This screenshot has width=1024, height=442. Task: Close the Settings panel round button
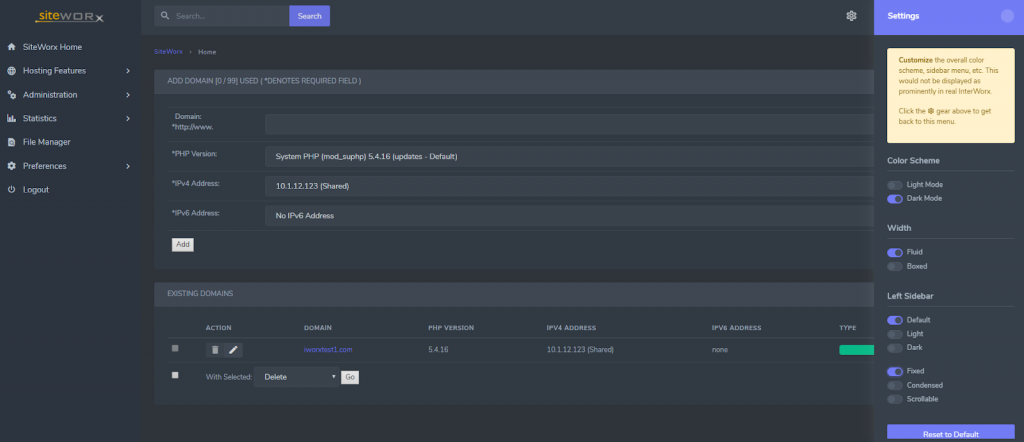pyautogui.click(x=1007, y=16)
